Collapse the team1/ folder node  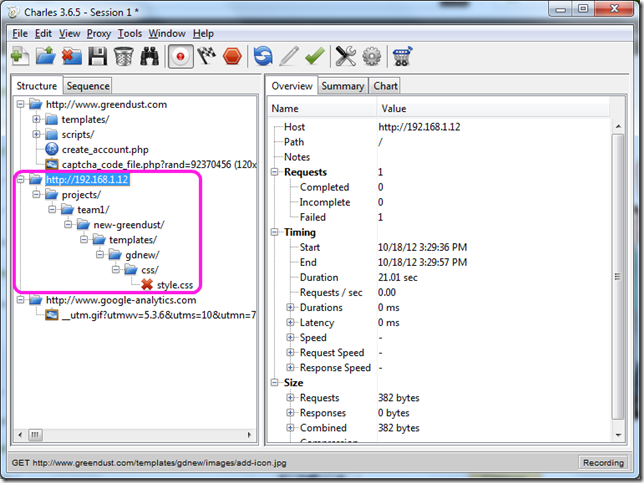52,209
